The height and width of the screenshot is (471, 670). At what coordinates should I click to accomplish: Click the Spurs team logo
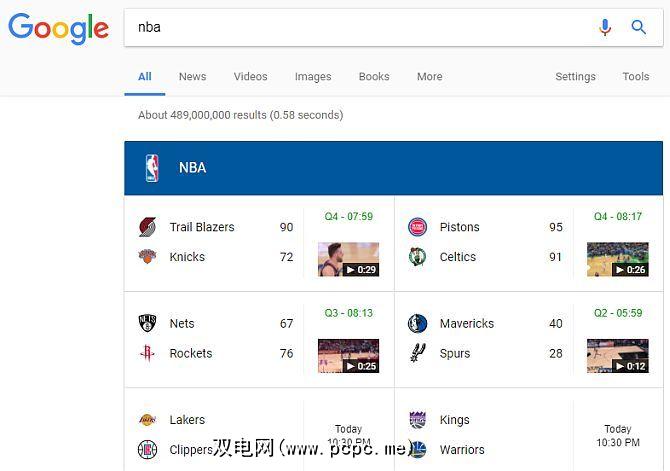417,353
